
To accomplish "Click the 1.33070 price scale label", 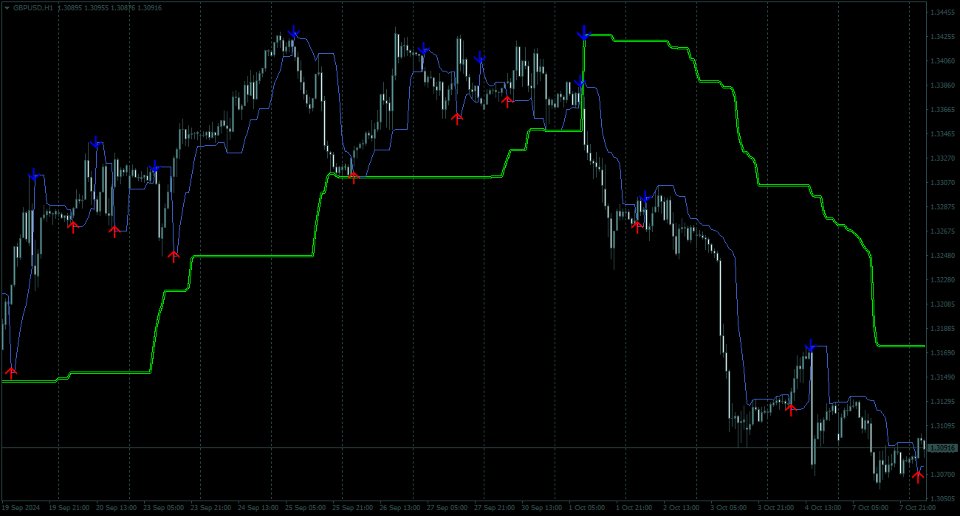I will point(943,182).
